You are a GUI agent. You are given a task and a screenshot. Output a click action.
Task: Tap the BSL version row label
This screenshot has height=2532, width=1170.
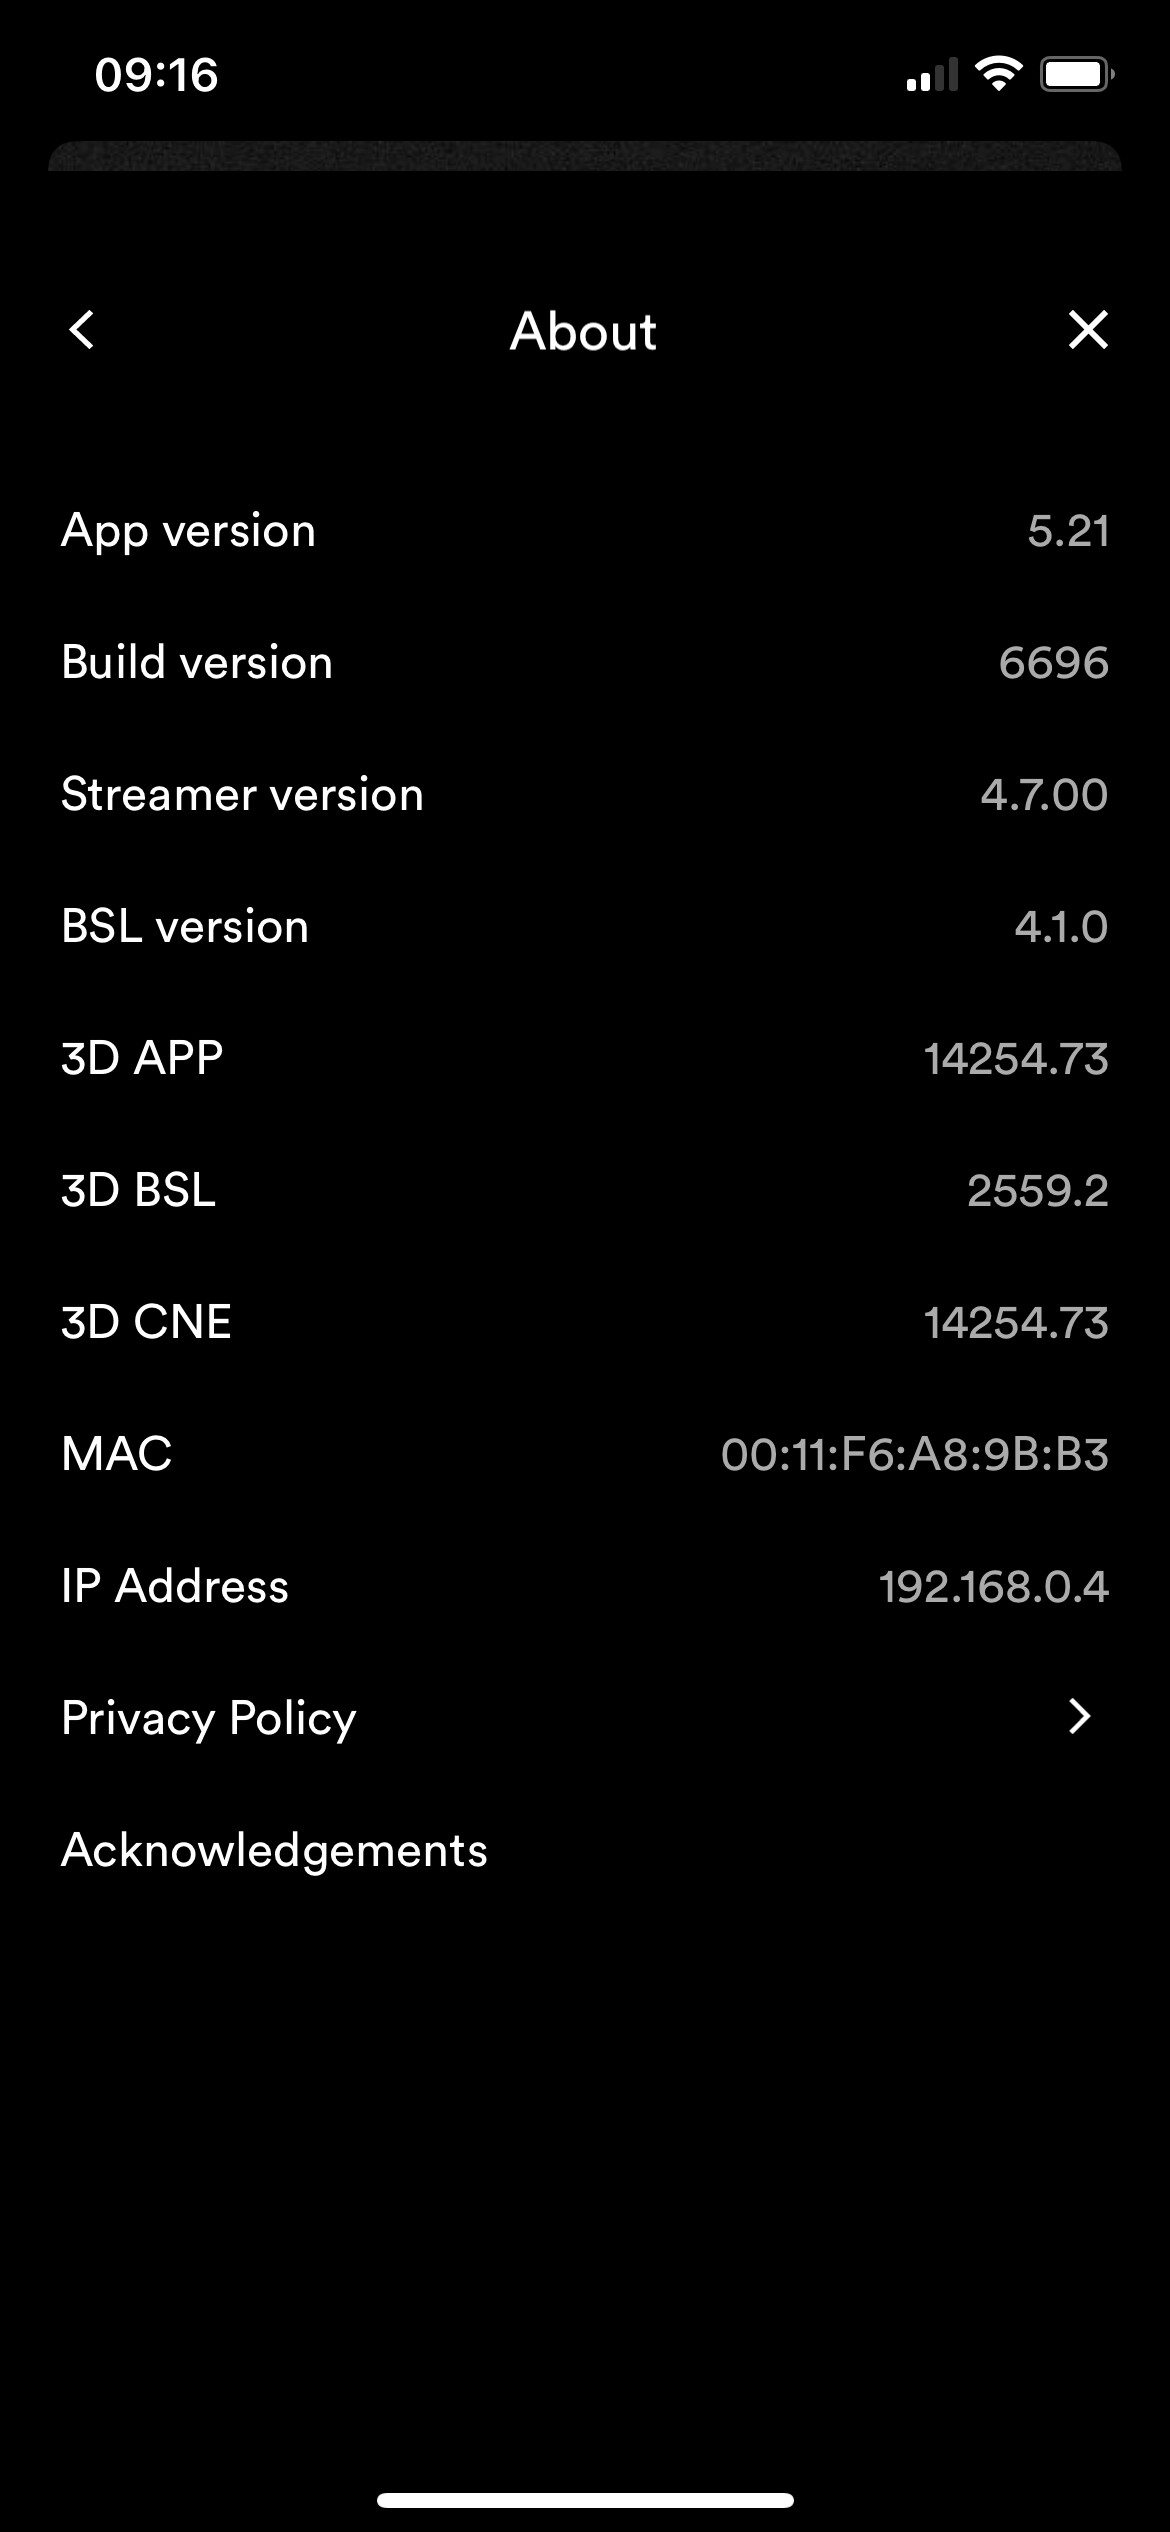pos(185,926)
